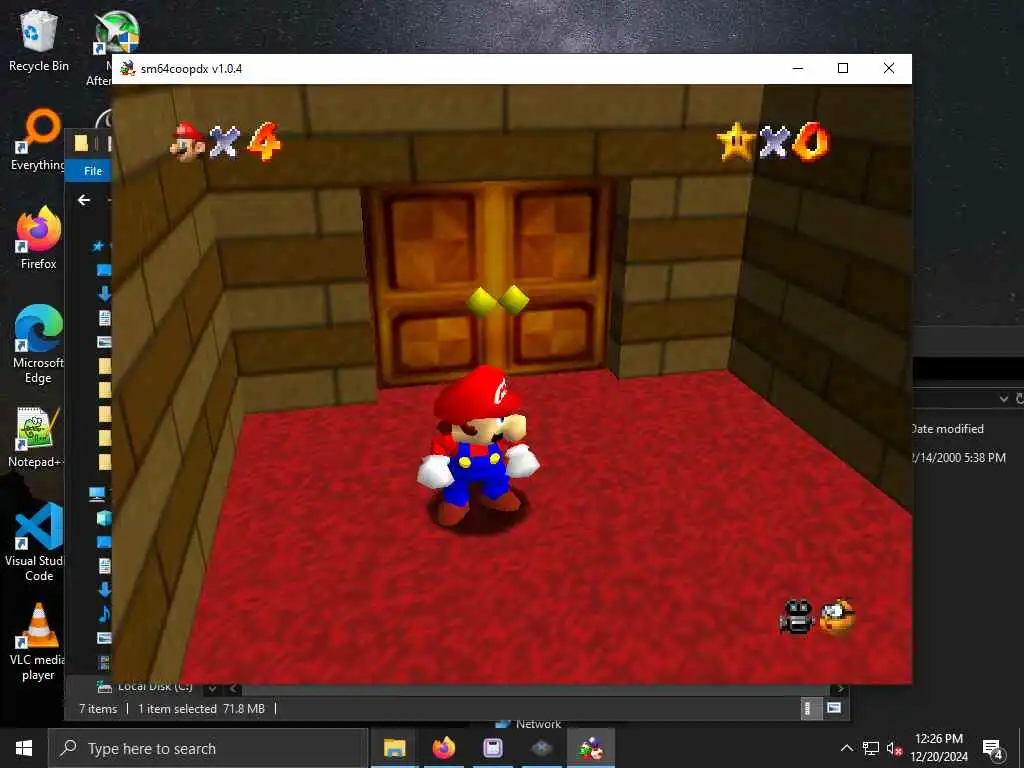The width and height of the screenshot is (1024, 768).
Task: Close the sm64coopdx window
Action: (x=889, y=69)
